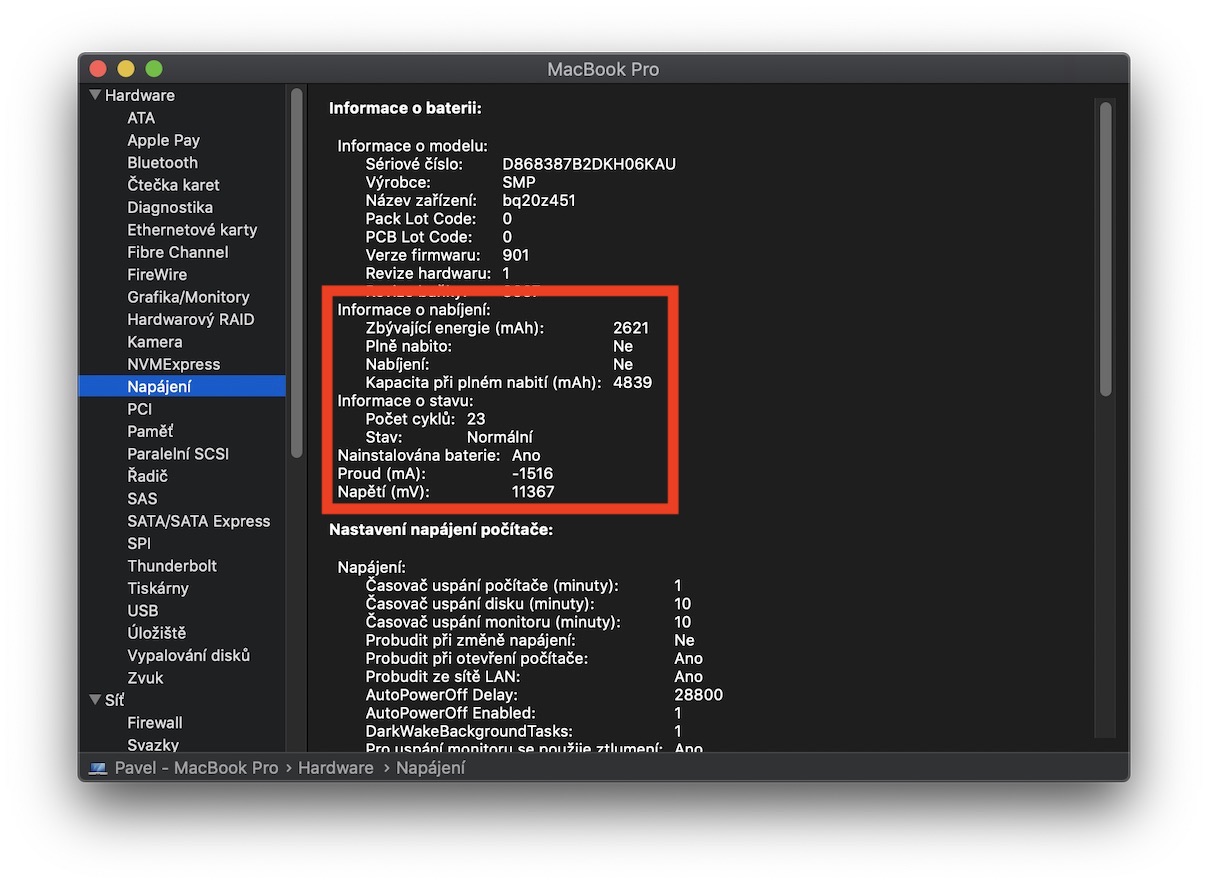Open Paměť in the sidebar
Screen dimensions: 1208x885
(x=150, y=431)
